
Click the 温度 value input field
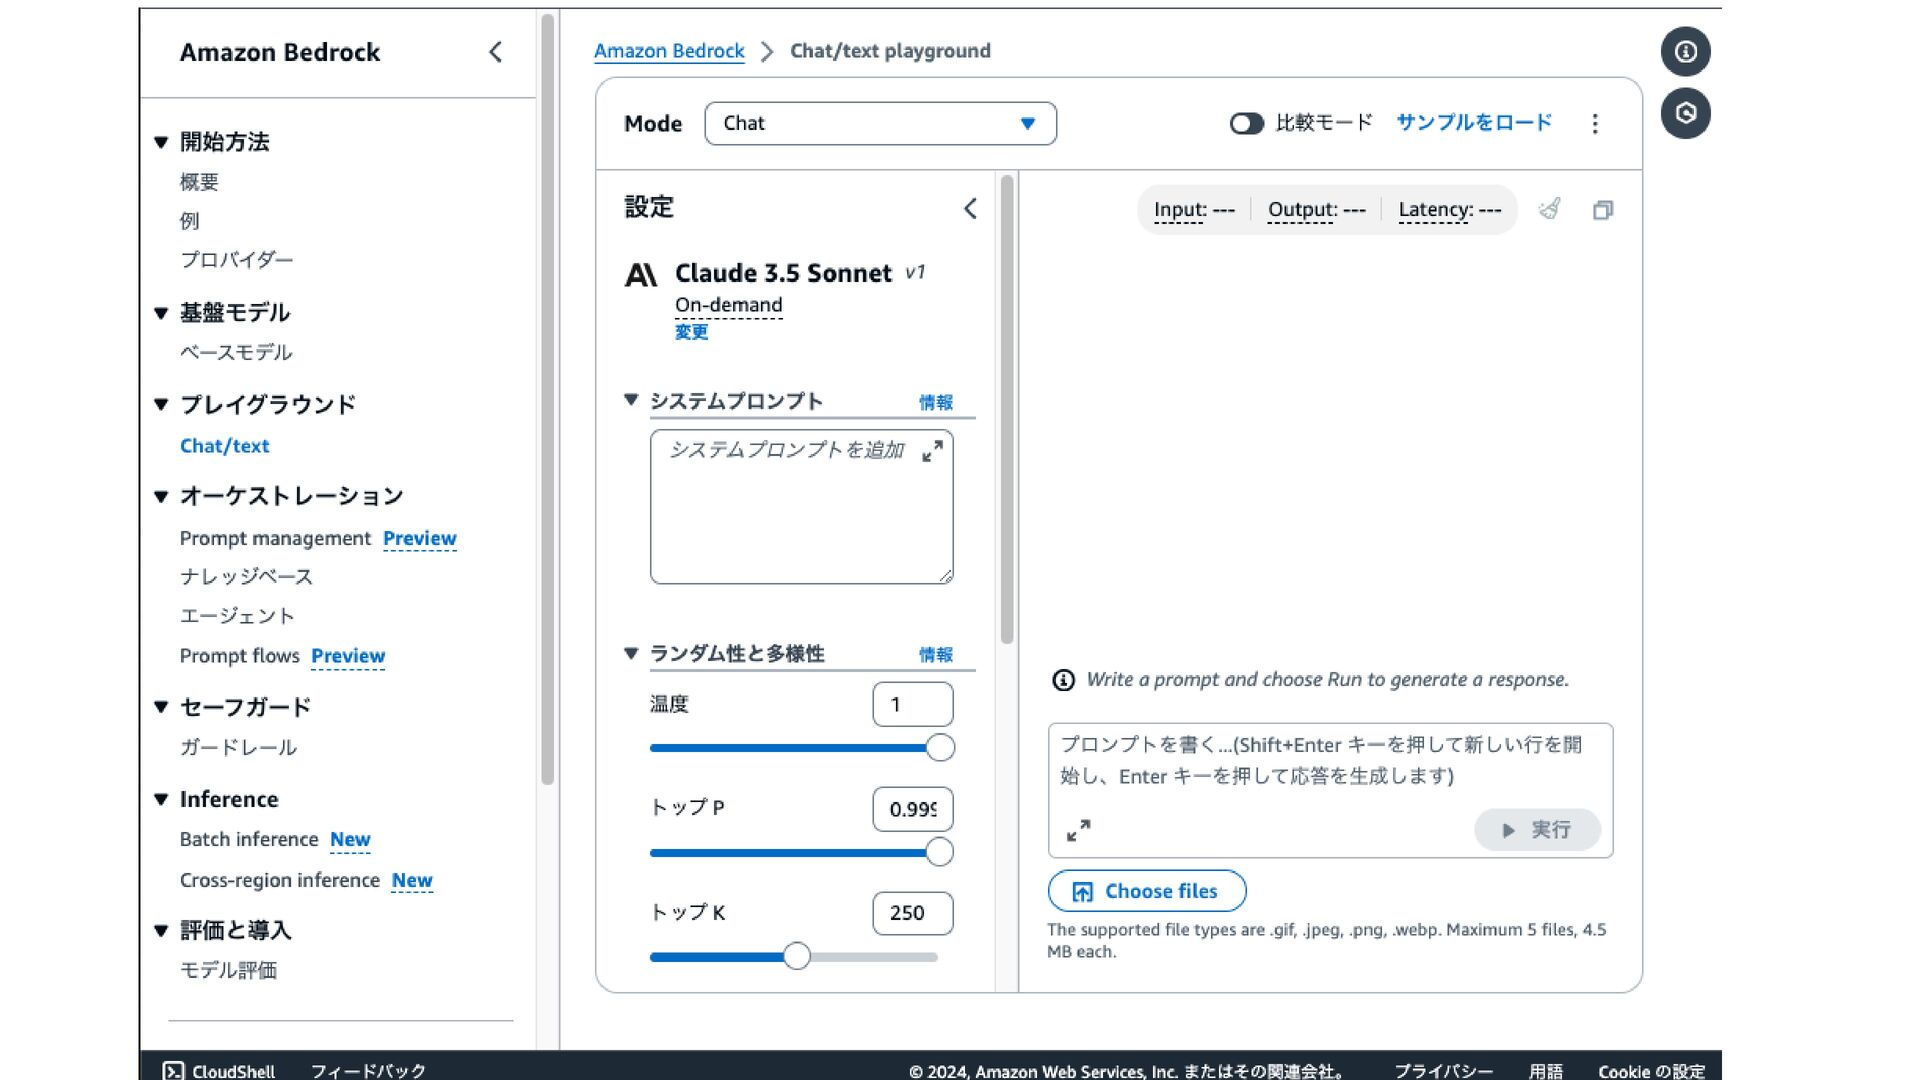point(911,704)
